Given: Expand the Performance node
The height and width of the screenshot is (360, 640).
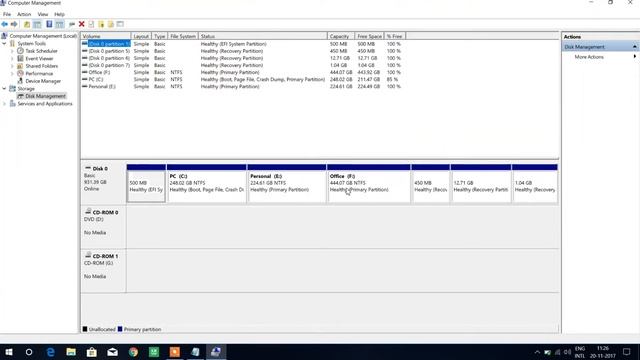Looking at the screenshot, I should click(x=12, y=73).
